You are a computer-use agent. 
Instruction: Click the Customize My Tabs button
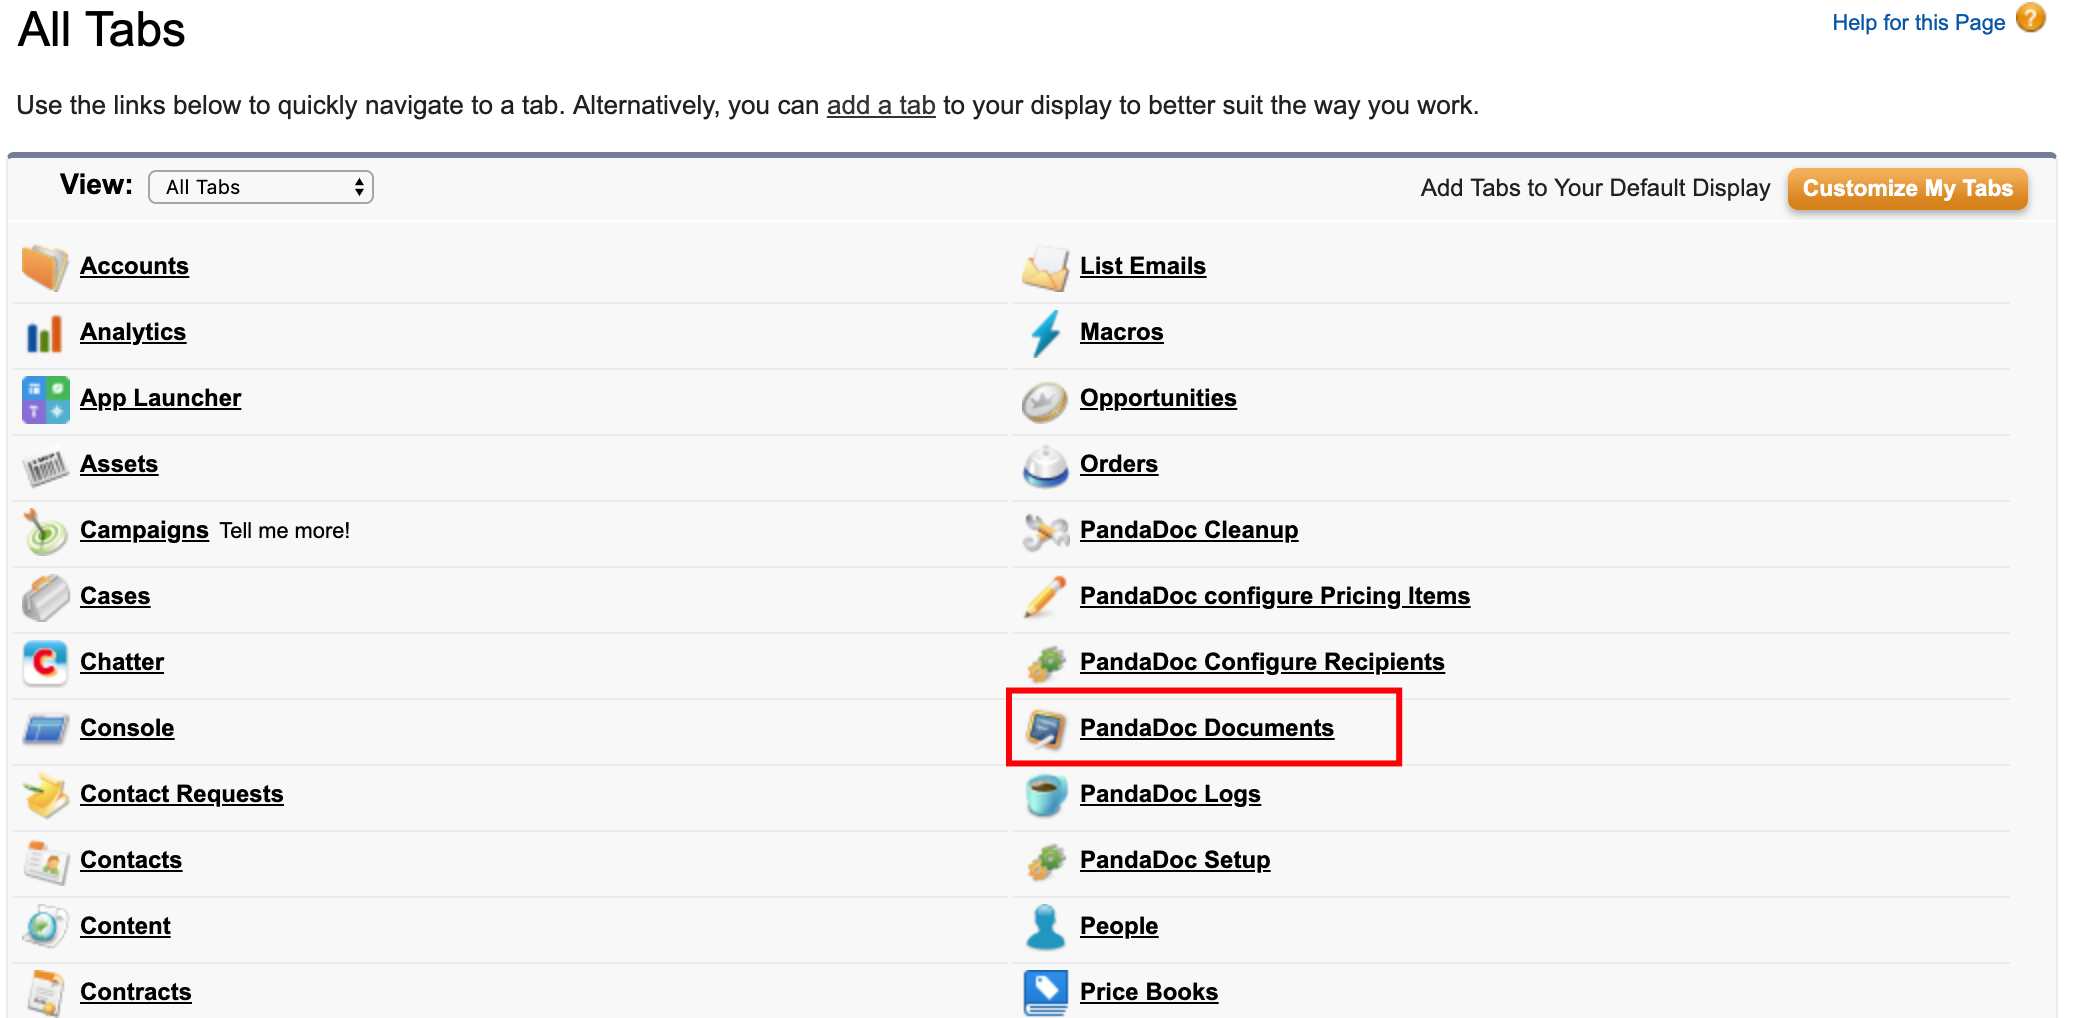pos(1907,188)
